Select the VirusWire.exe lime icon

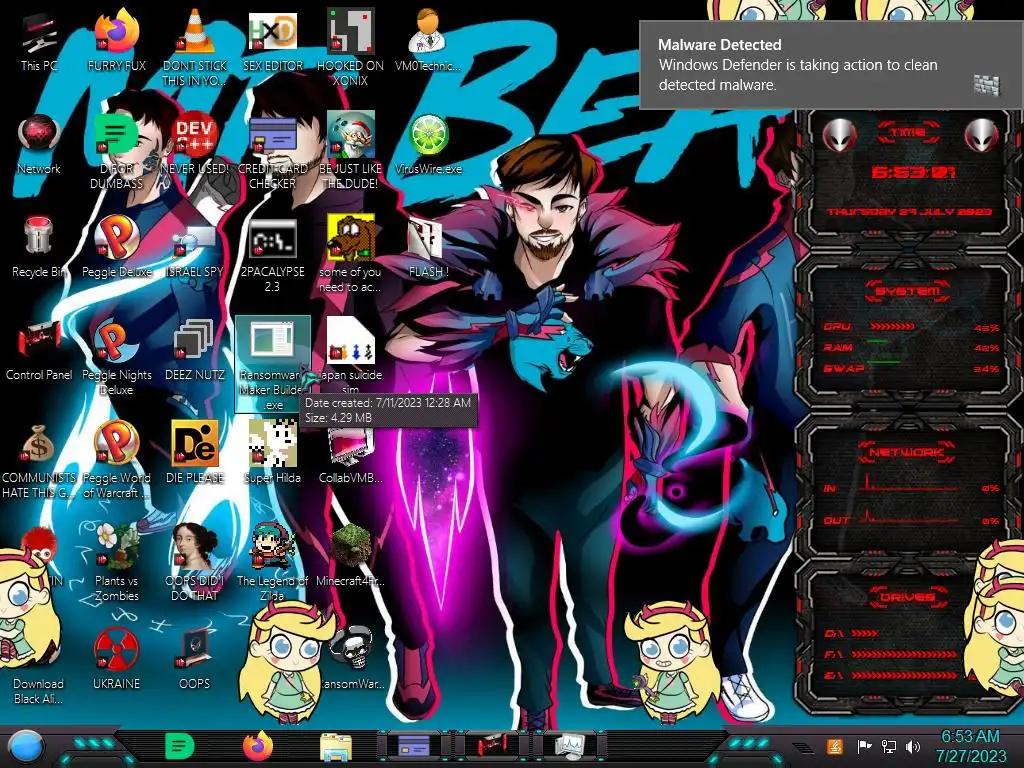click(428, 142)
